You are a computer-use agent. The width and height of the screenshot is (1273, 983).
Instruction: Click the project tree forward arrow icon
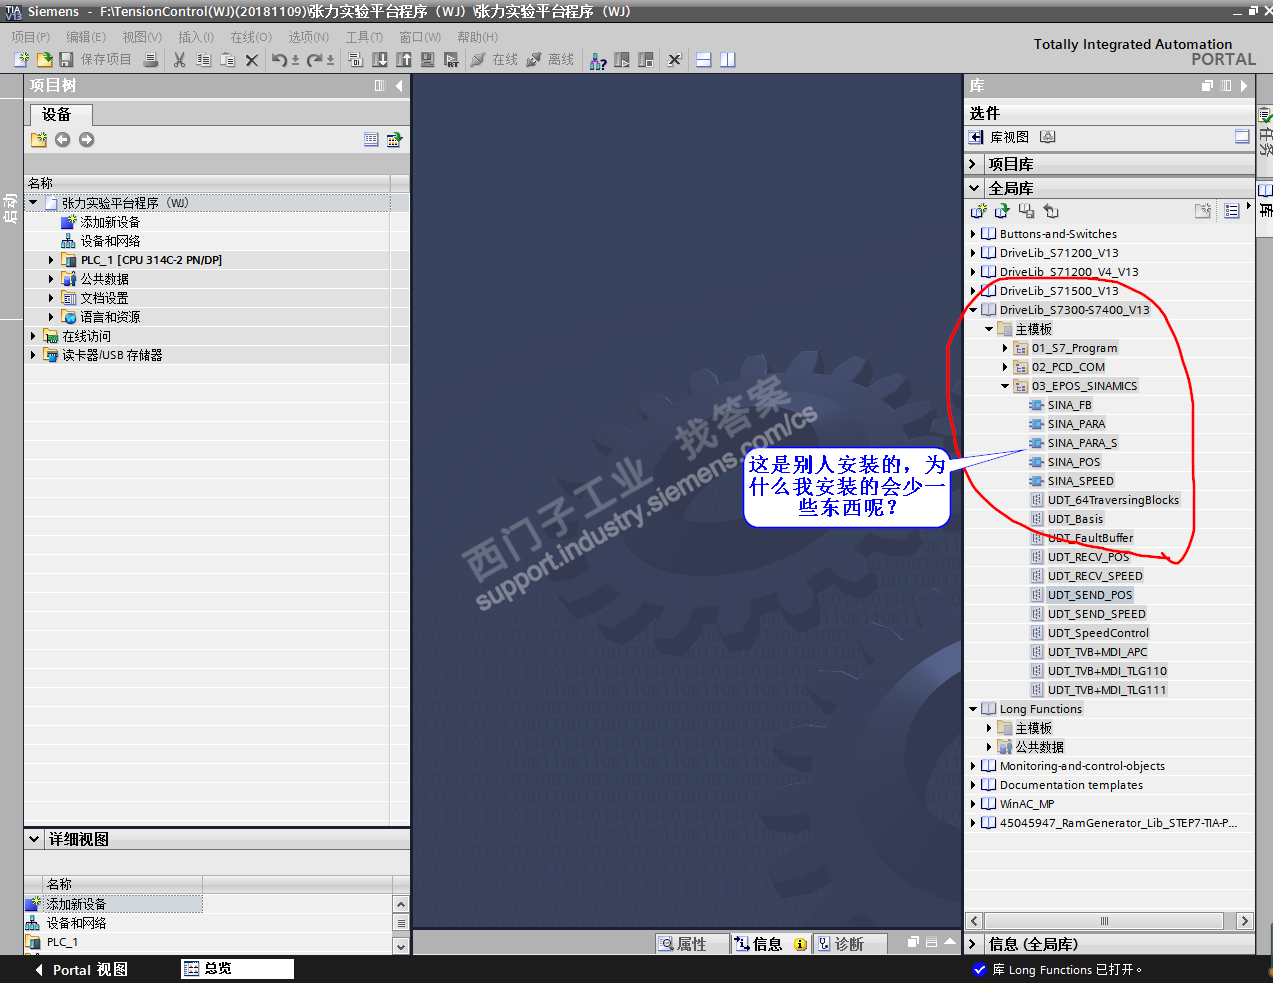86,140
